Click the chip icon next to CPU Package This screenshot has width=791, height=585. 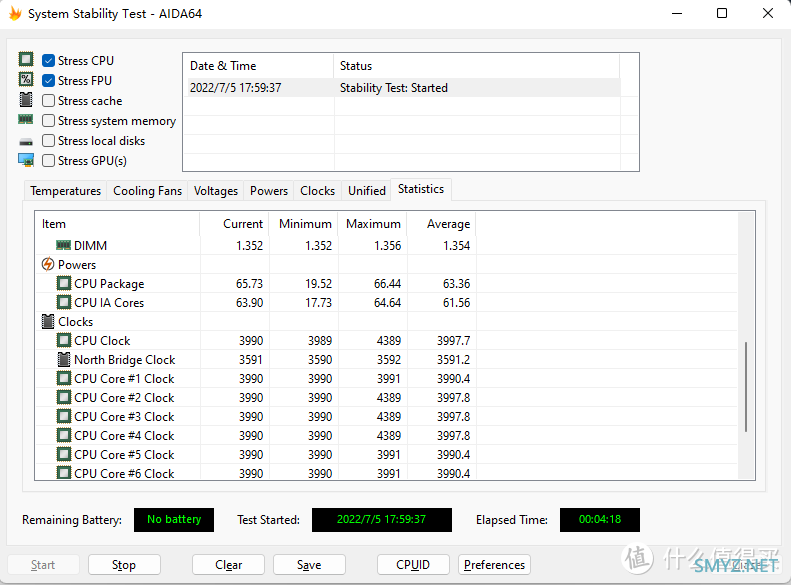tap(64, 283)
